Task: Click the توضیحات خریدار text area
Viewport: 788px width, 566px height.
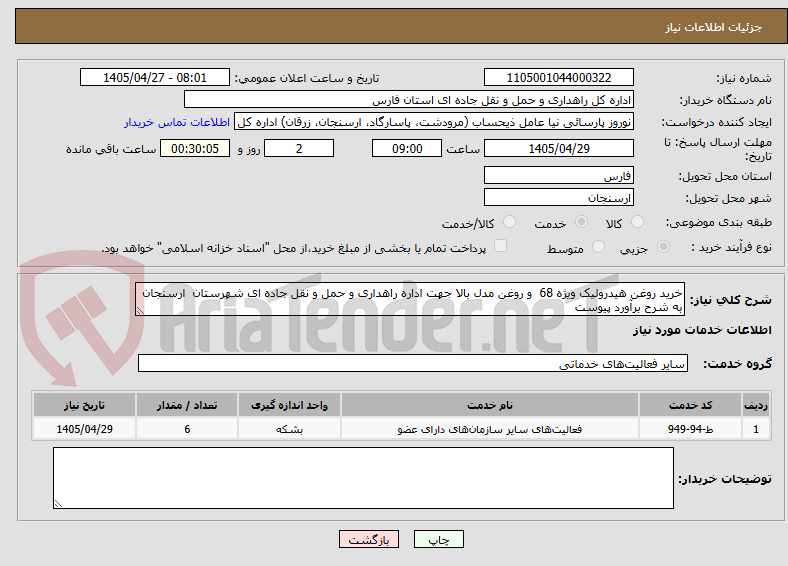Action: (363, 478)
